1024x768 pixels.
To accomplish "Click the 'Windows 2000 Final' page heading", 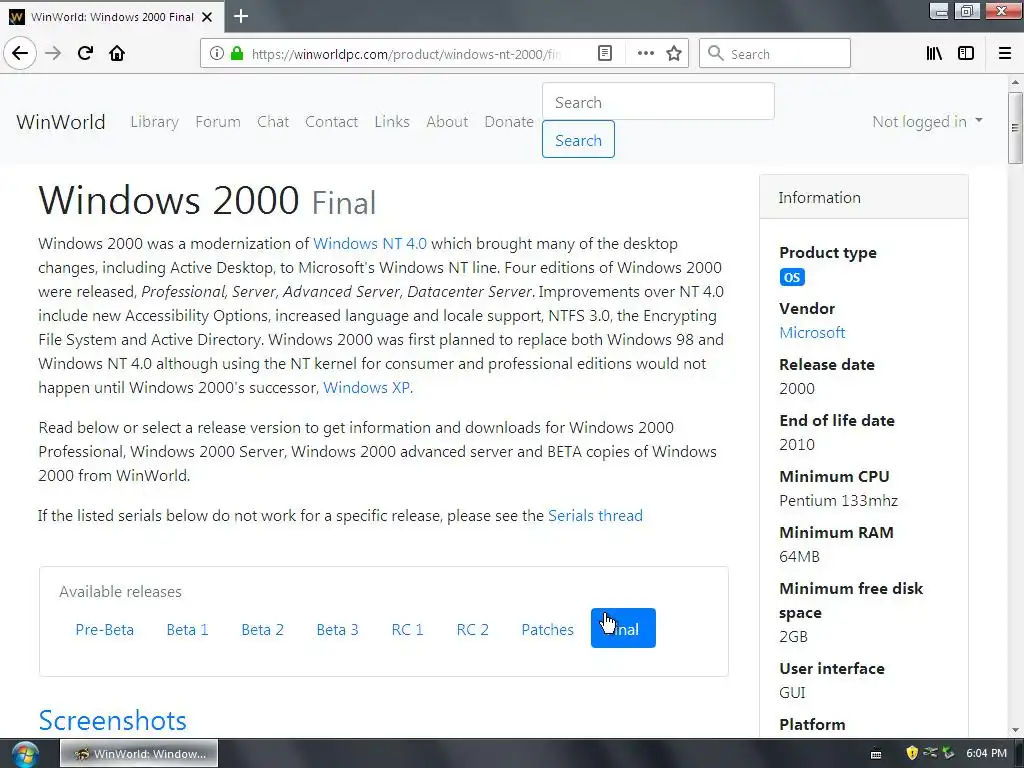I will click(207, 200).
